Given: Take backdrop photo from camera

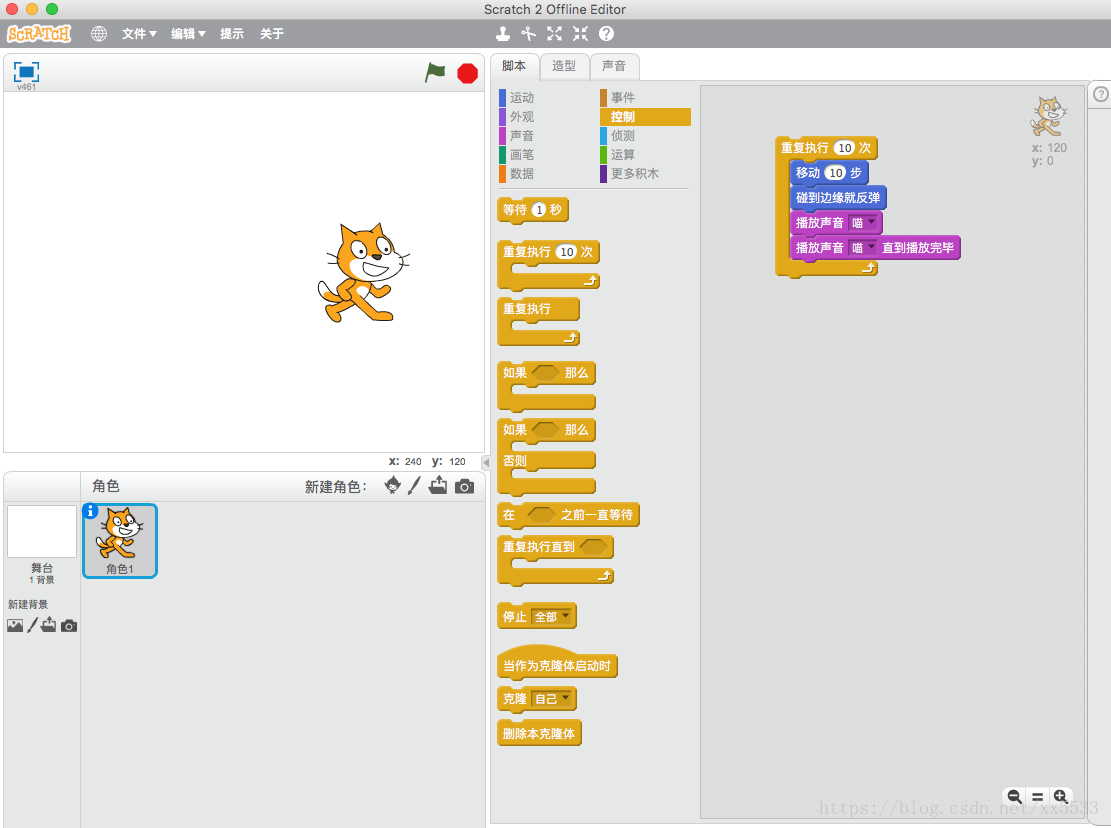Looking at the screenshot, I should pos(69,625).
